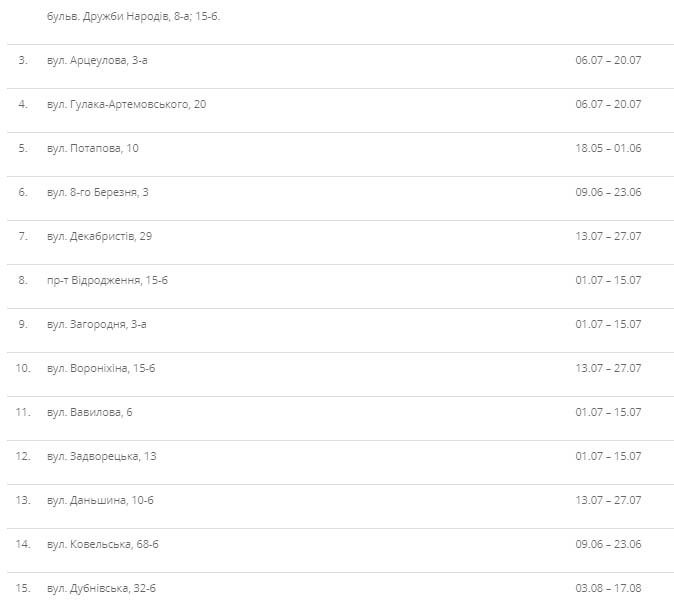Click the вул. Ковельська, 68-б address
Image resolution: width=674 pixels, height=608 pixels.
(x=103, y=544)
